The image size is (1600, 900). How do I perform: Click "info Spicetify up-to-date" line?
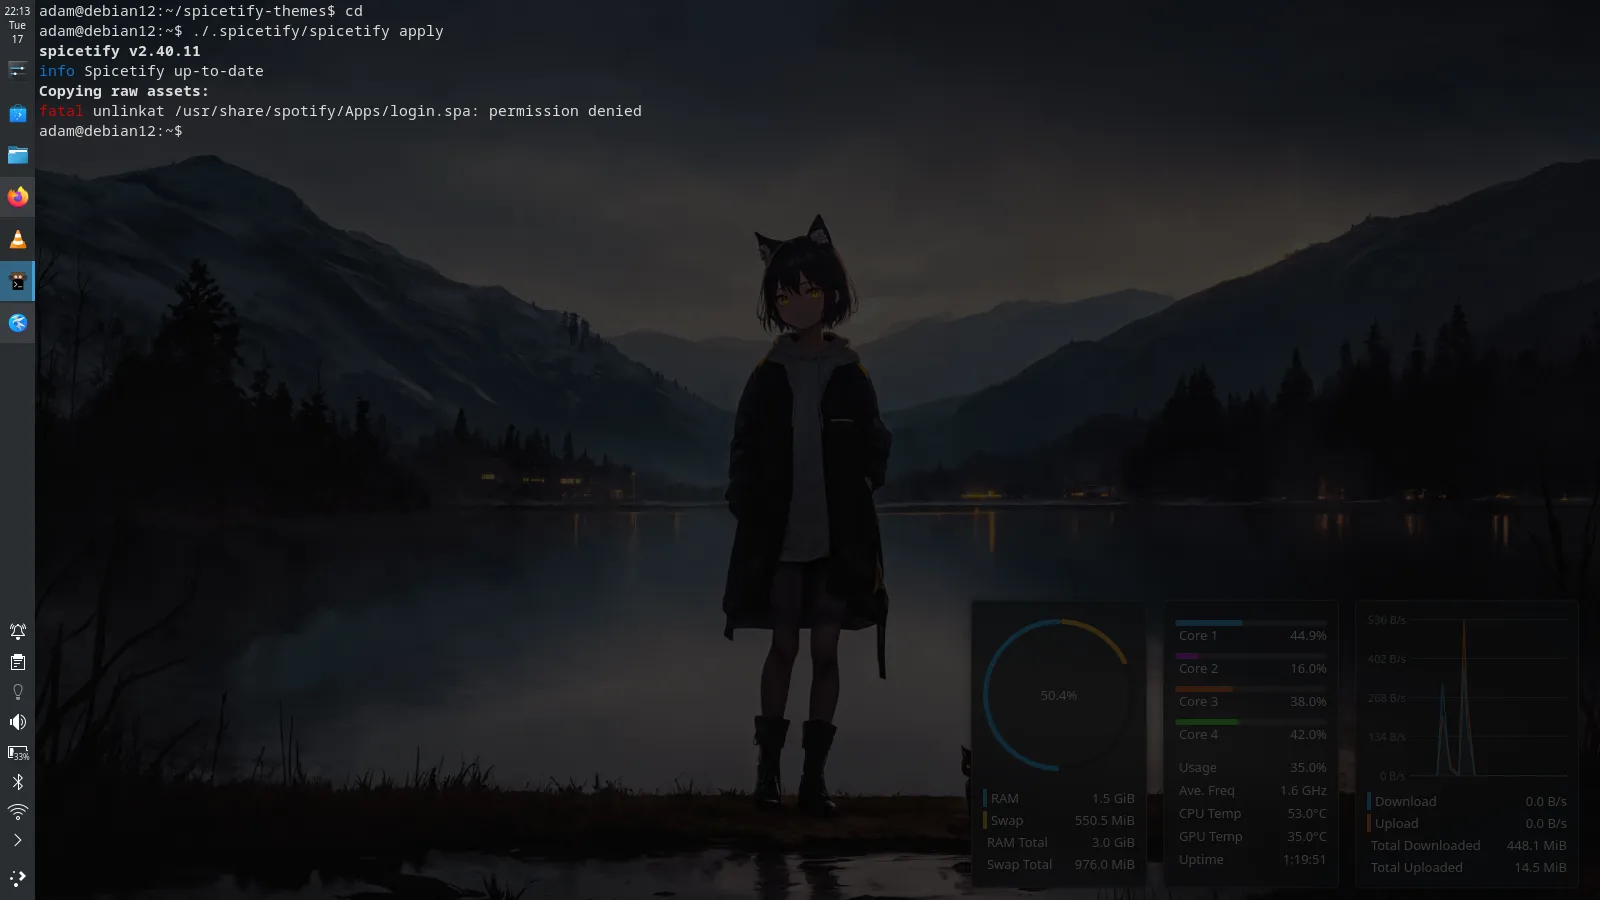tap(151, 71)
